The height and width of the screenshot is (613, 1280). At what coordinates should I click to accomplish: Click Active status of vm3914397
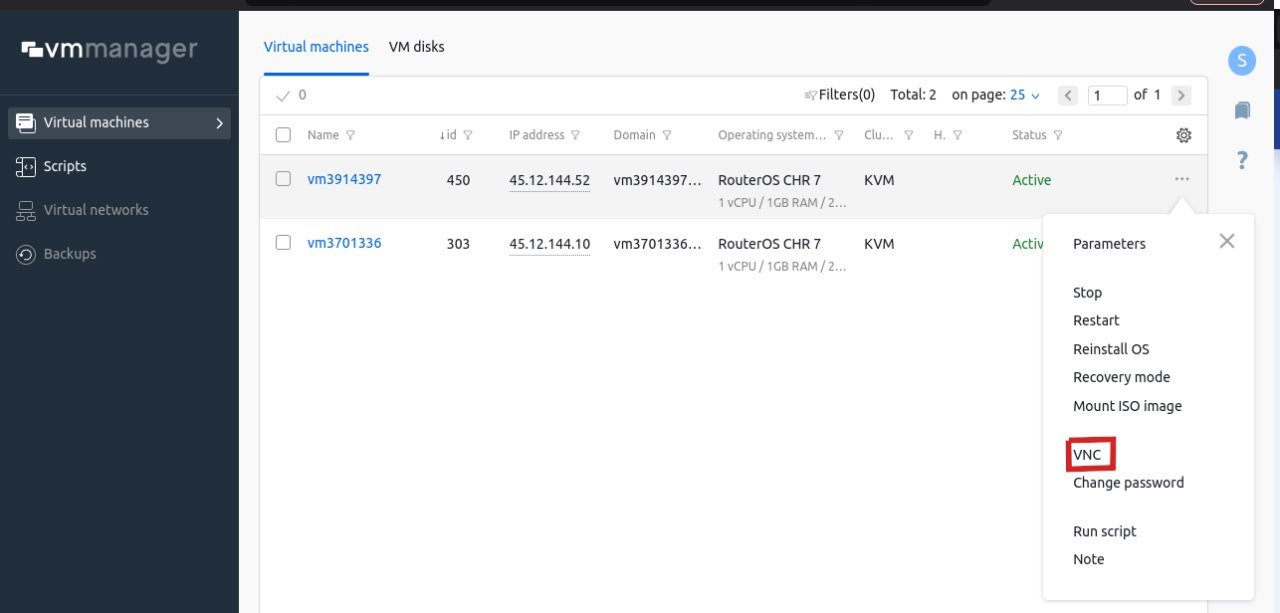tap(1031, 181)
